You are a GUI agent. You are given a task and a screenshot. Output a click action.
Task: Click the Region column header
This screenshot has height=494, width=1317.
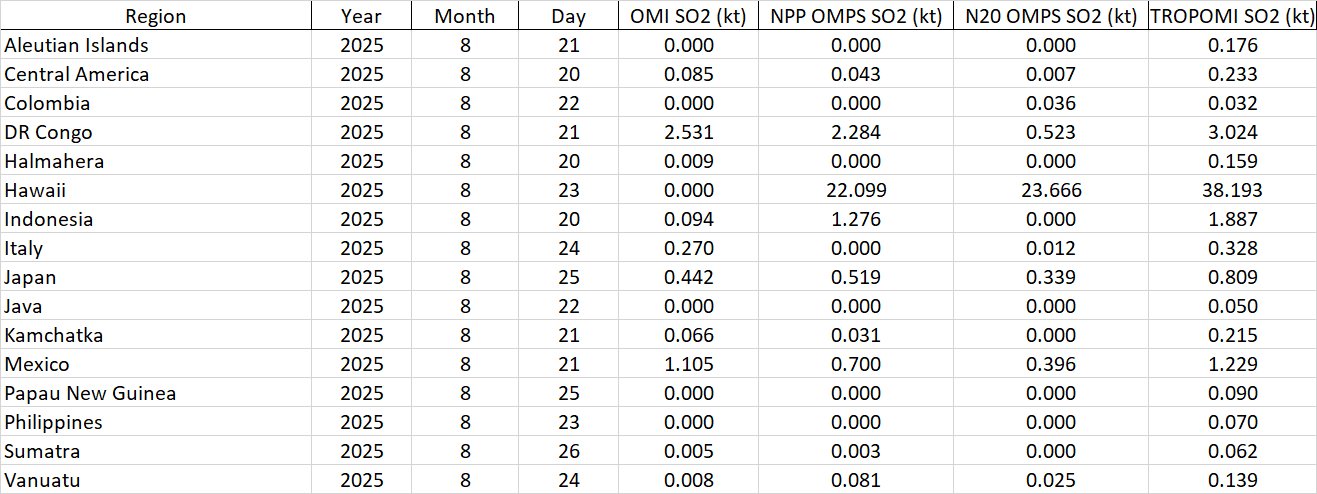155,16
